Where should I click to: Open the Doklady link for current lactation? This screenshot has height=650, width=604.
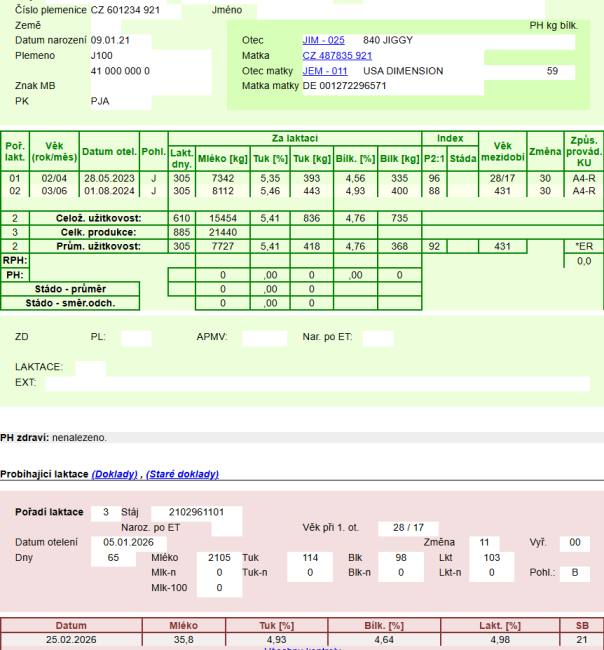[115, 474]
